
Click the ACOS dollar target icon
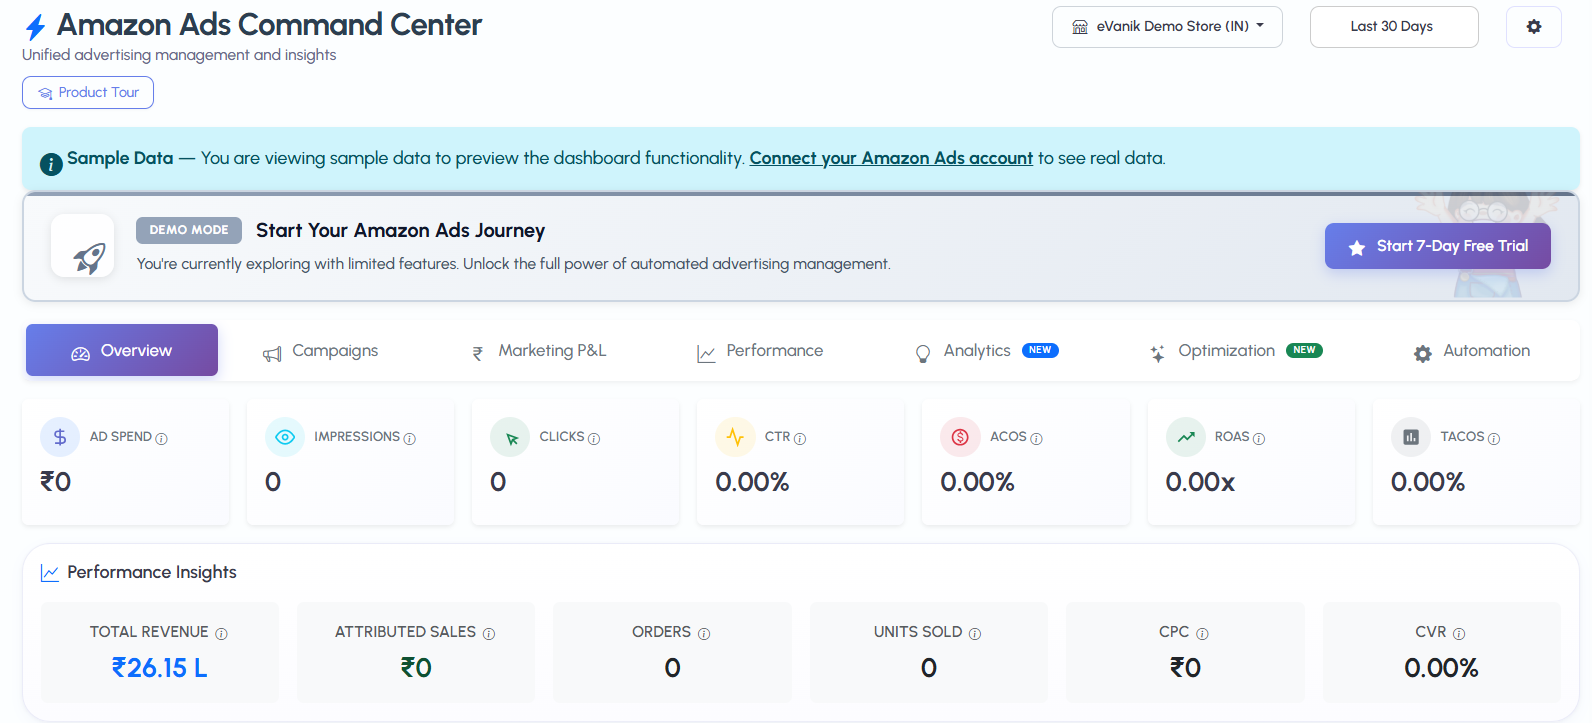[x=960, y=437]
